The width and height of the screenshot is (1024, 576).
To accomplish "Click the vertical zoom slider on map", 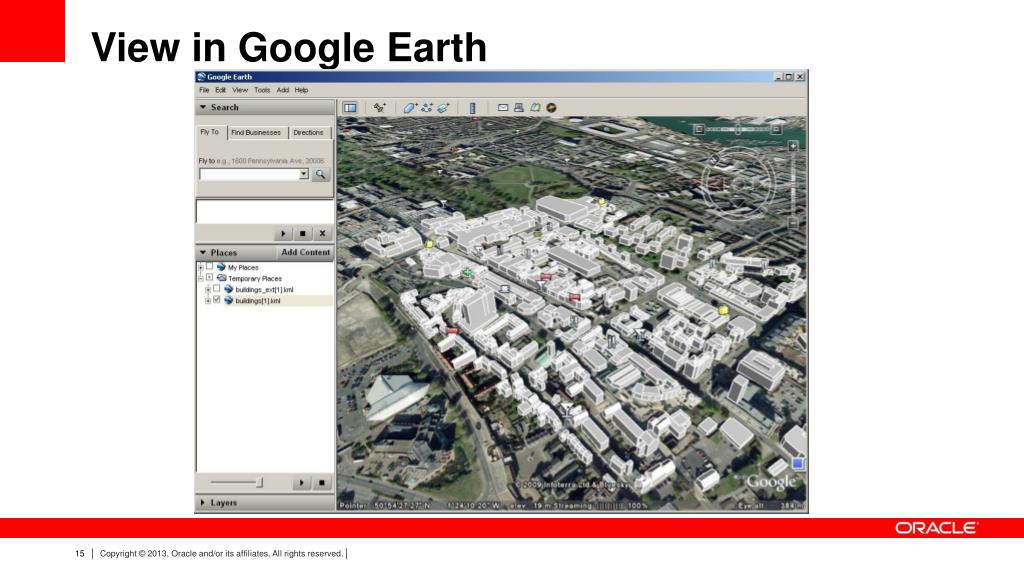I will point(792,185).
